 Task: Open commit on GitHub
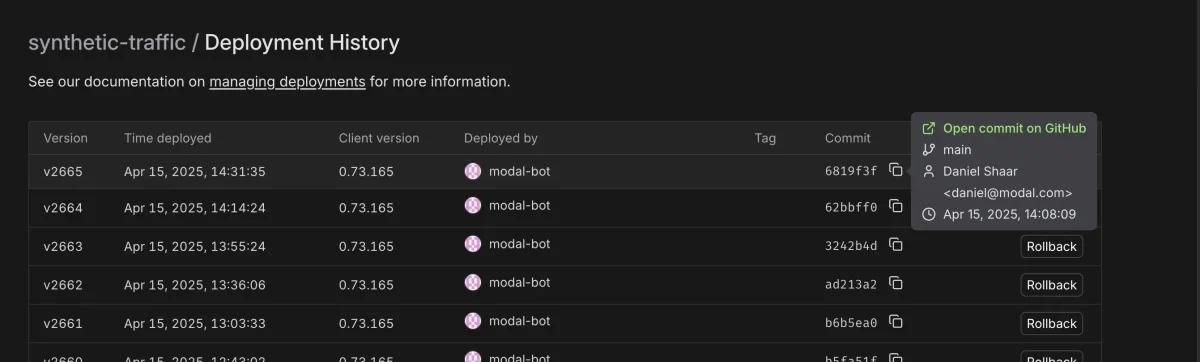[x=1014, y=128]
